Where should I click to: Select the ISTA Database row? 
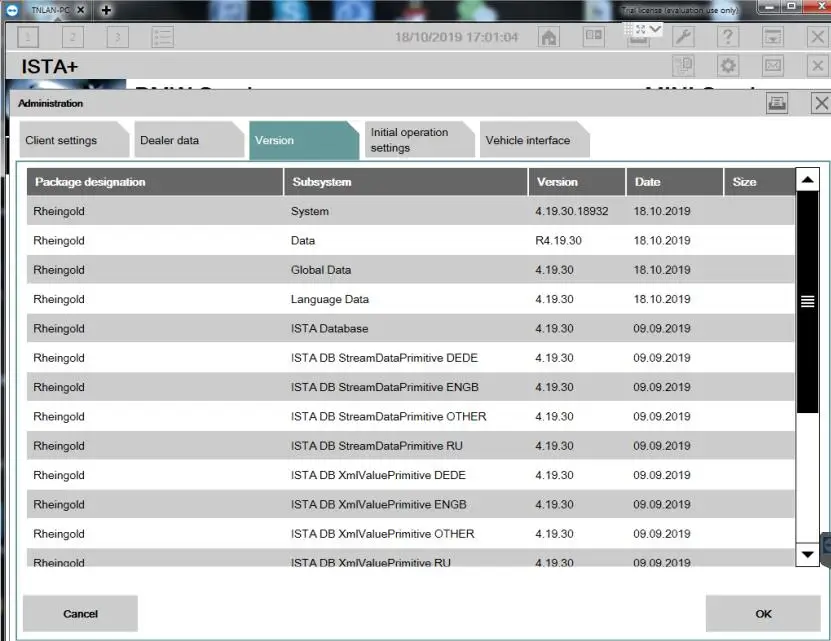click(x=410, y=328)
